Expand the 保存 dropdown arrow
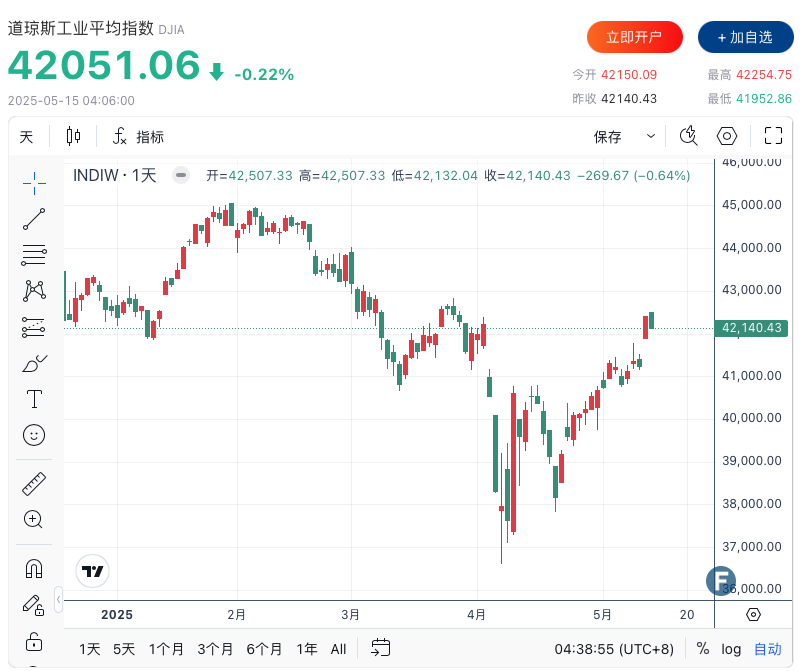Viewport: 808px width, 671px height. [x=651, y=137]
